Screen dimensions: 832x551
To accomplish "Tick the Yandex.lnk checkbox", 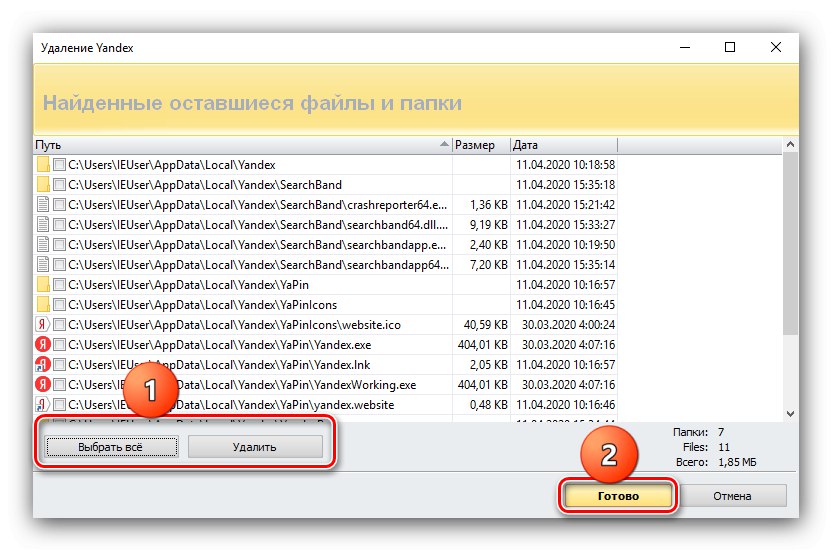I will pyautogui.click(x=59, y=365).
